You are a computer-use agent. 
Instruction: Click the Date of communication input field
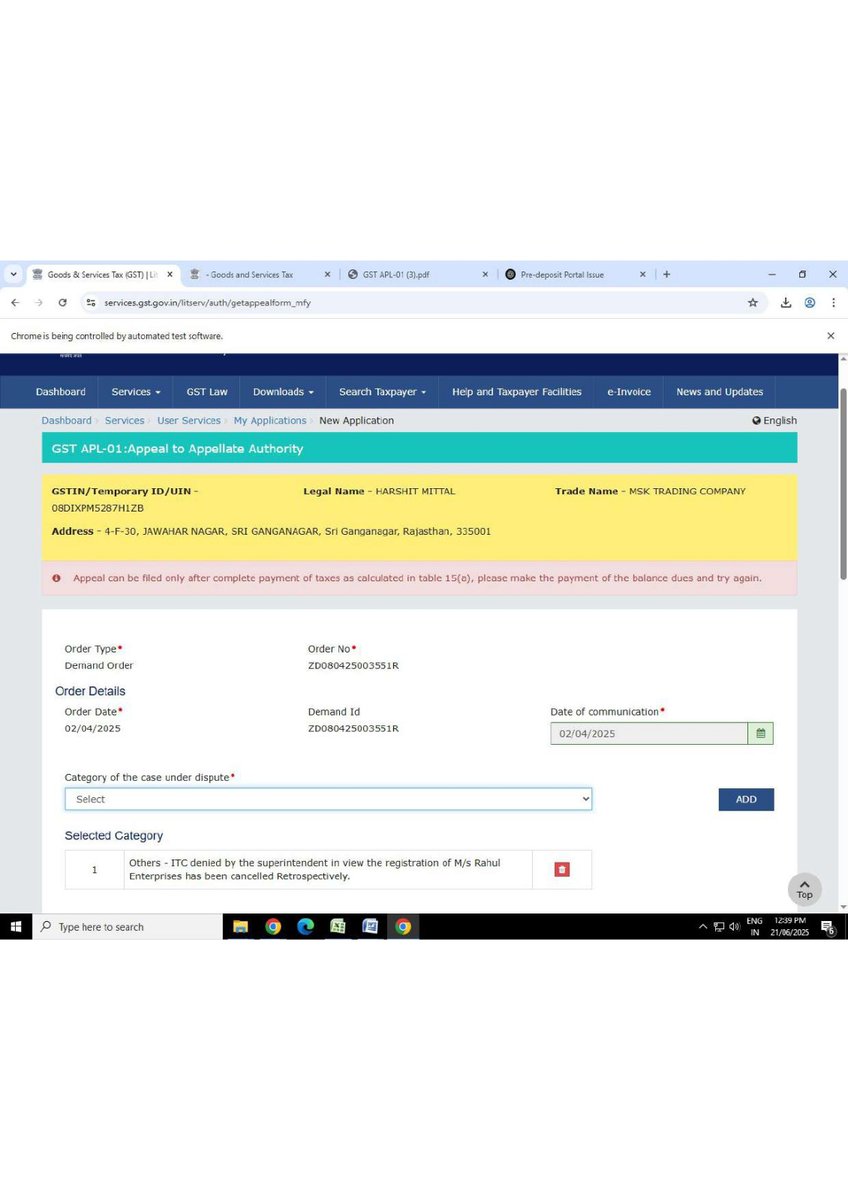649,733
